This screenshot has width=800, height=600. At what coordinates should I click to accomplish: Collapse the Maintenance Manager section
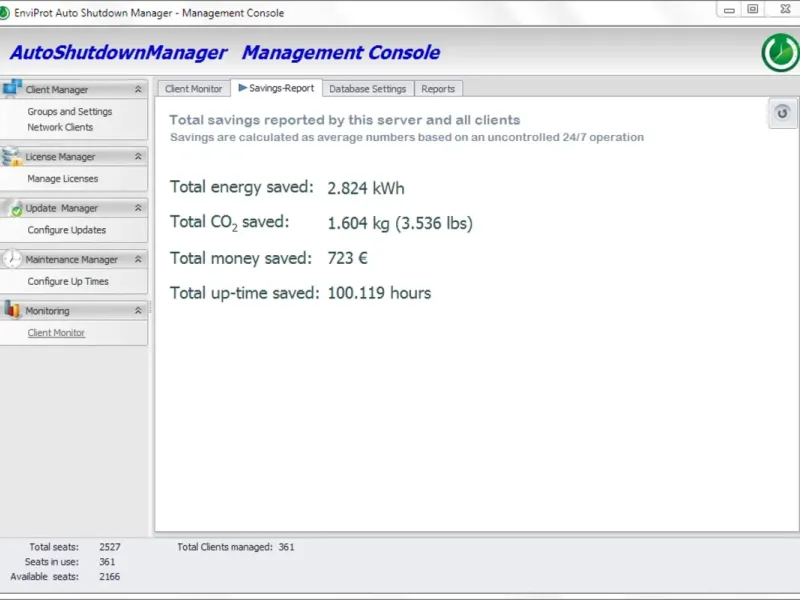click(138, 259)
